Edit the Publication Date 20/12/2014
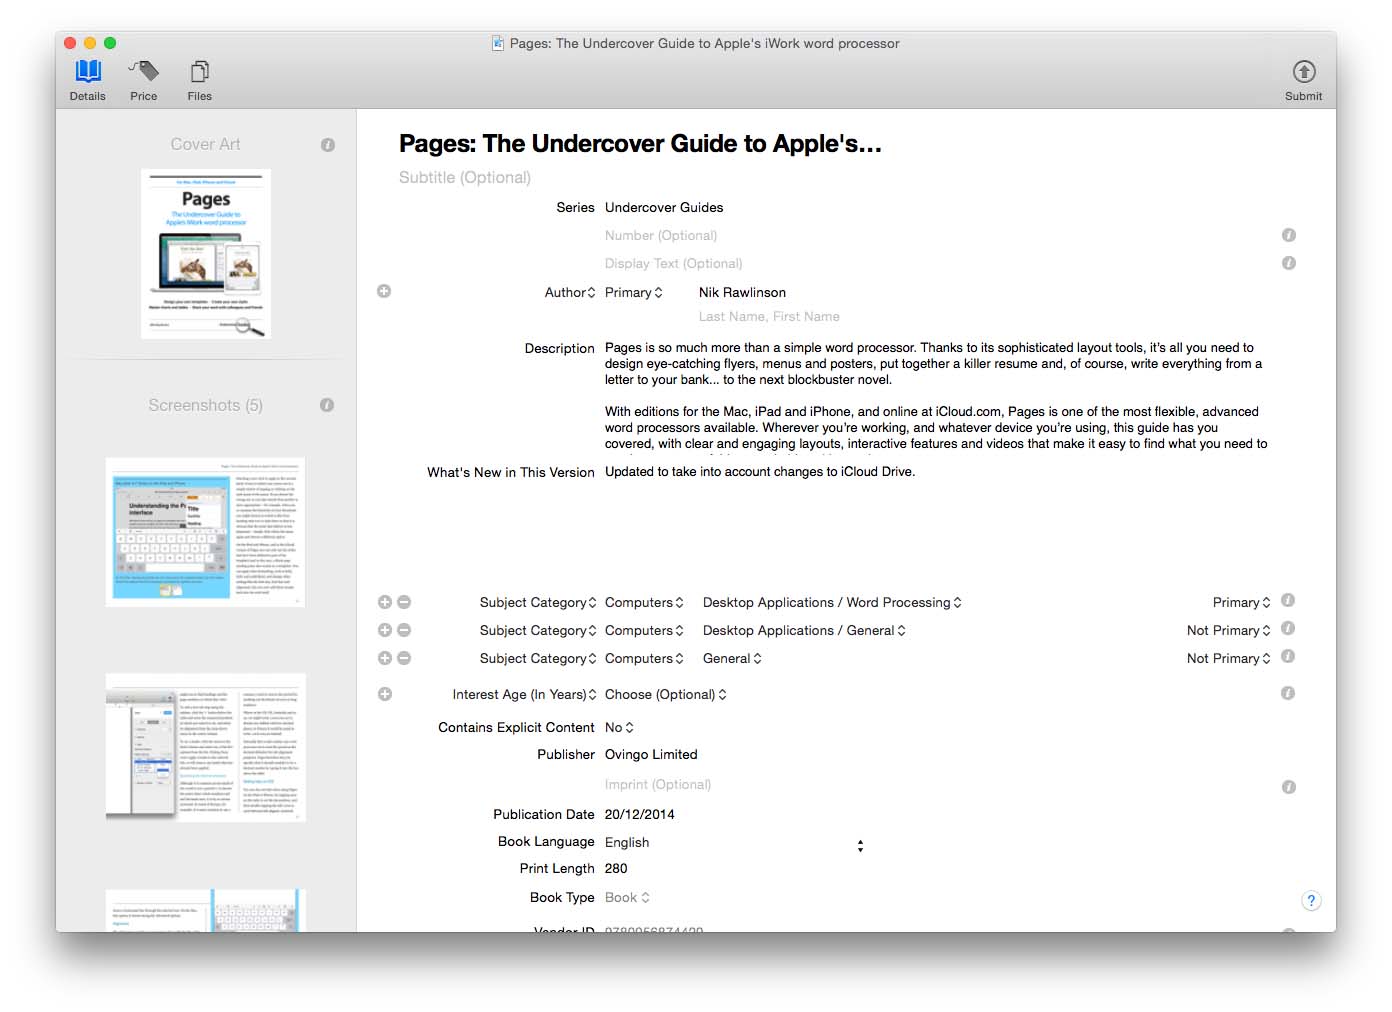The height and width of the screenshot is (1012, 1392). tap(639, 814)
